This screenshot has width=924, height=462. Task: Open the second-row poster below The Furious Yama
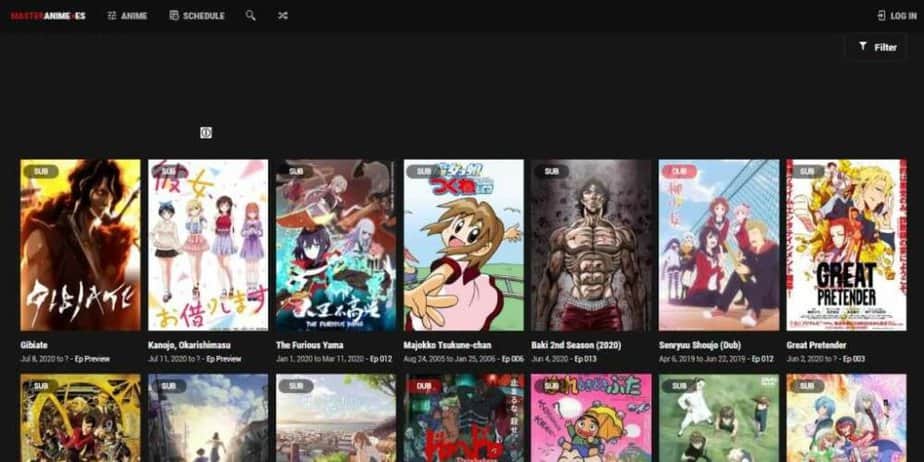coord(336,418)
